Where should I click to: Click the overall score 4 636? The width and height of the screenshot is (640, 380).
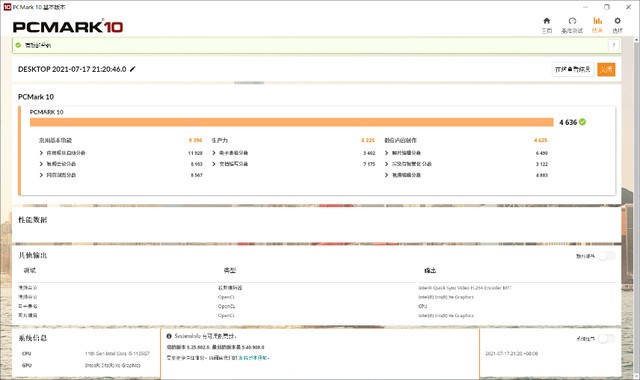(x=568, y=122)
